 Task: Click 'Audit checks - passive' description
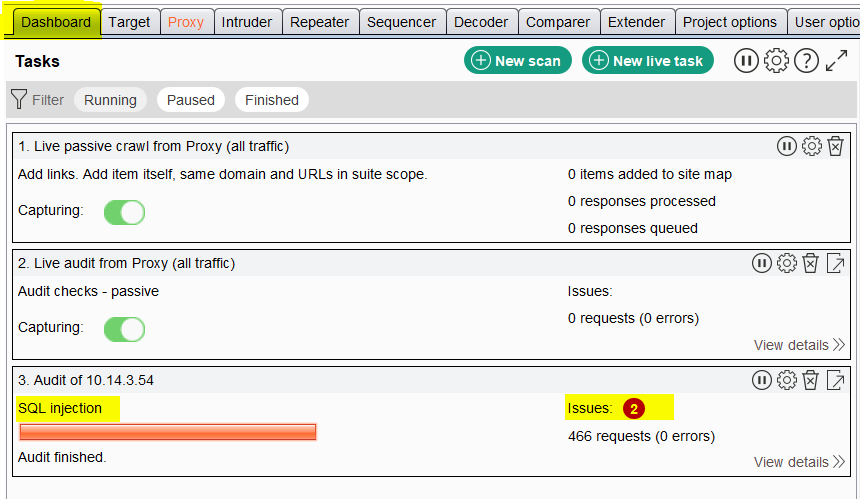point(88,291)
